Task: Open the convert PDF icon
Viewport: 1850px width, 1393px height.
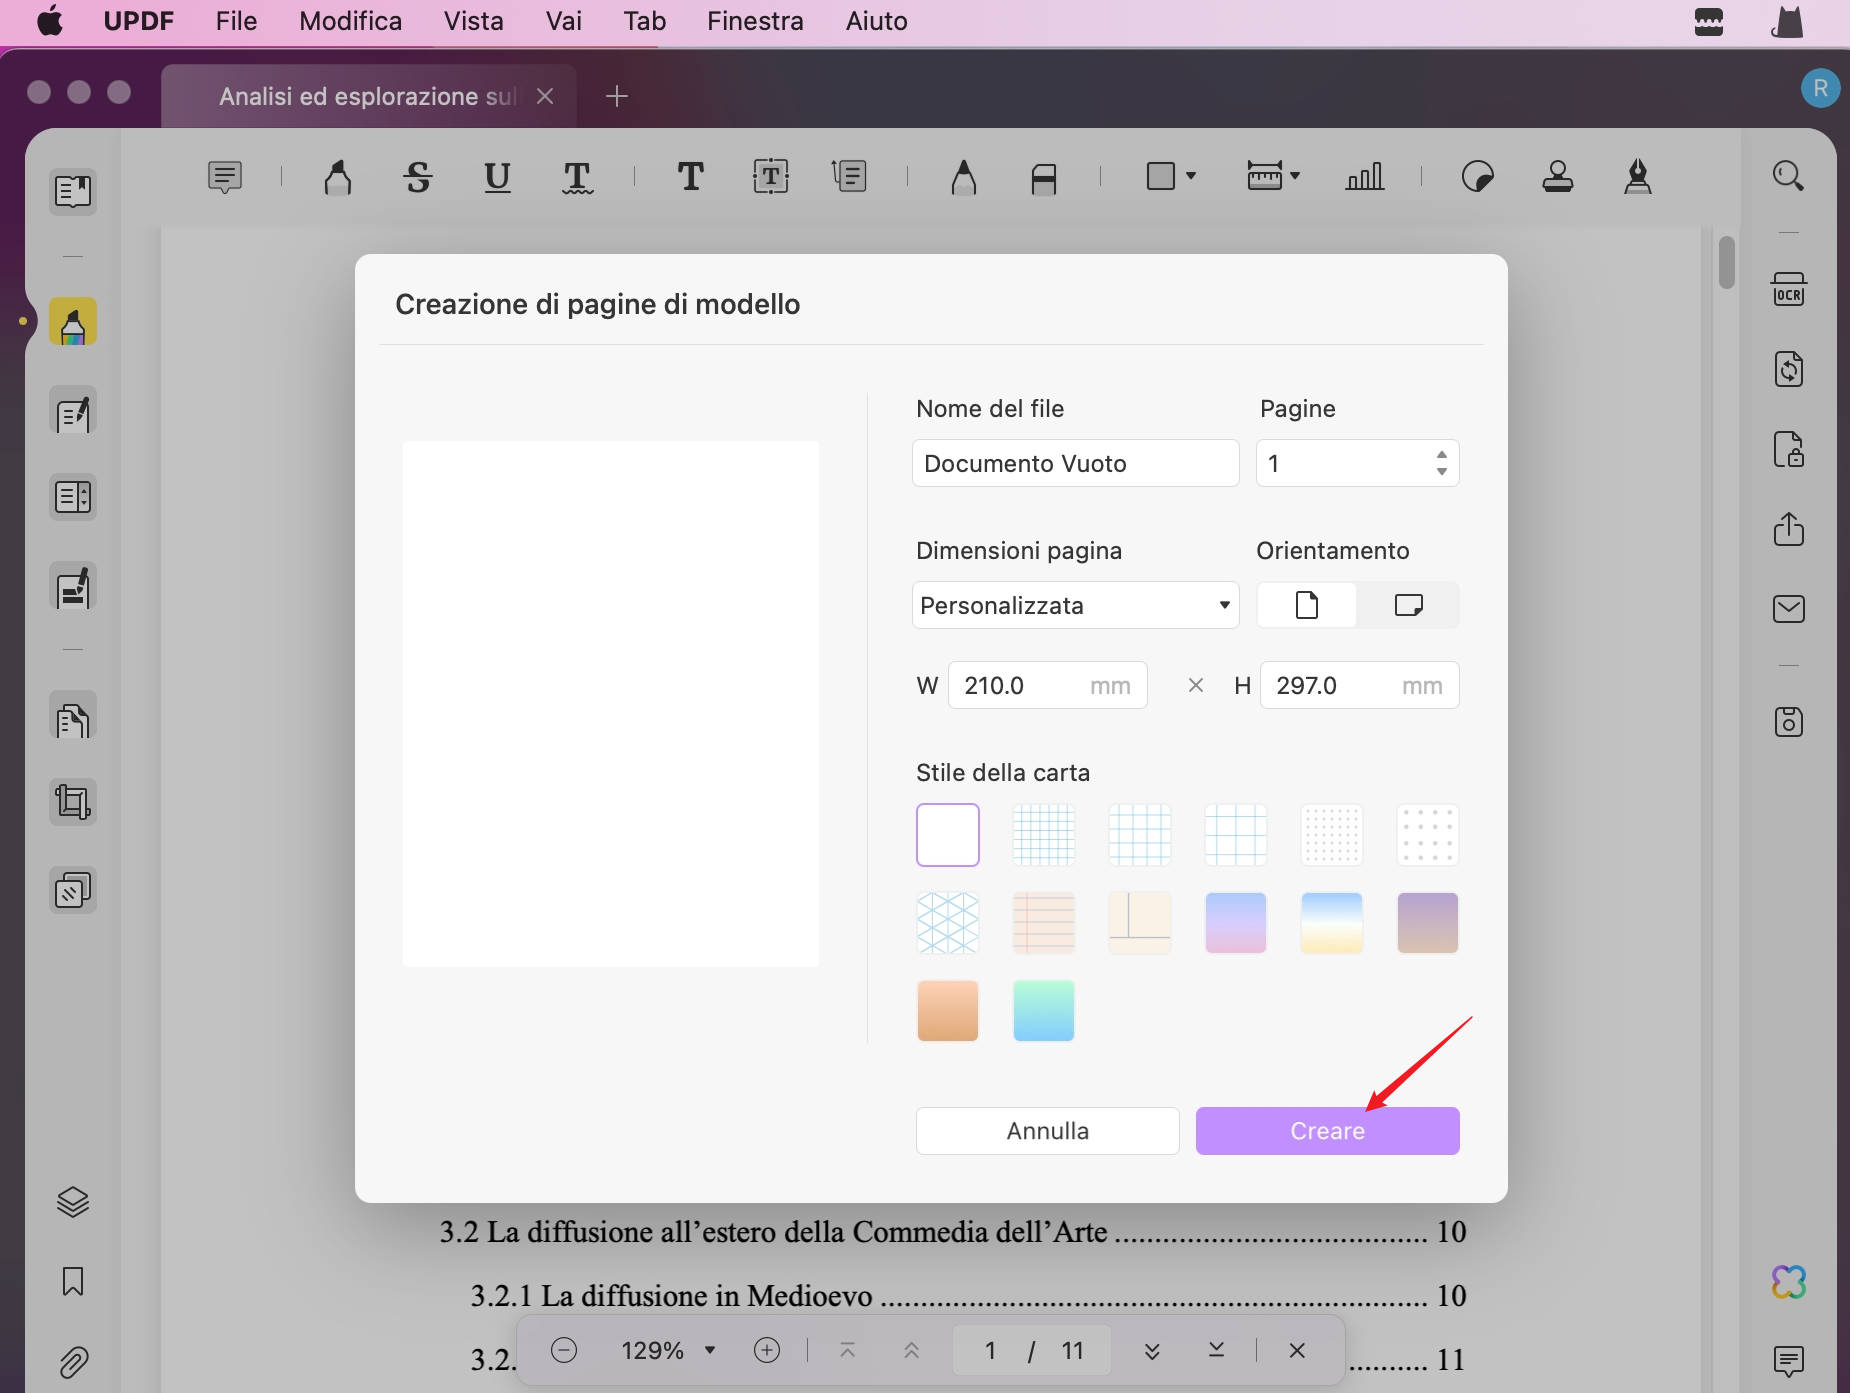Action: point(1788,369)
